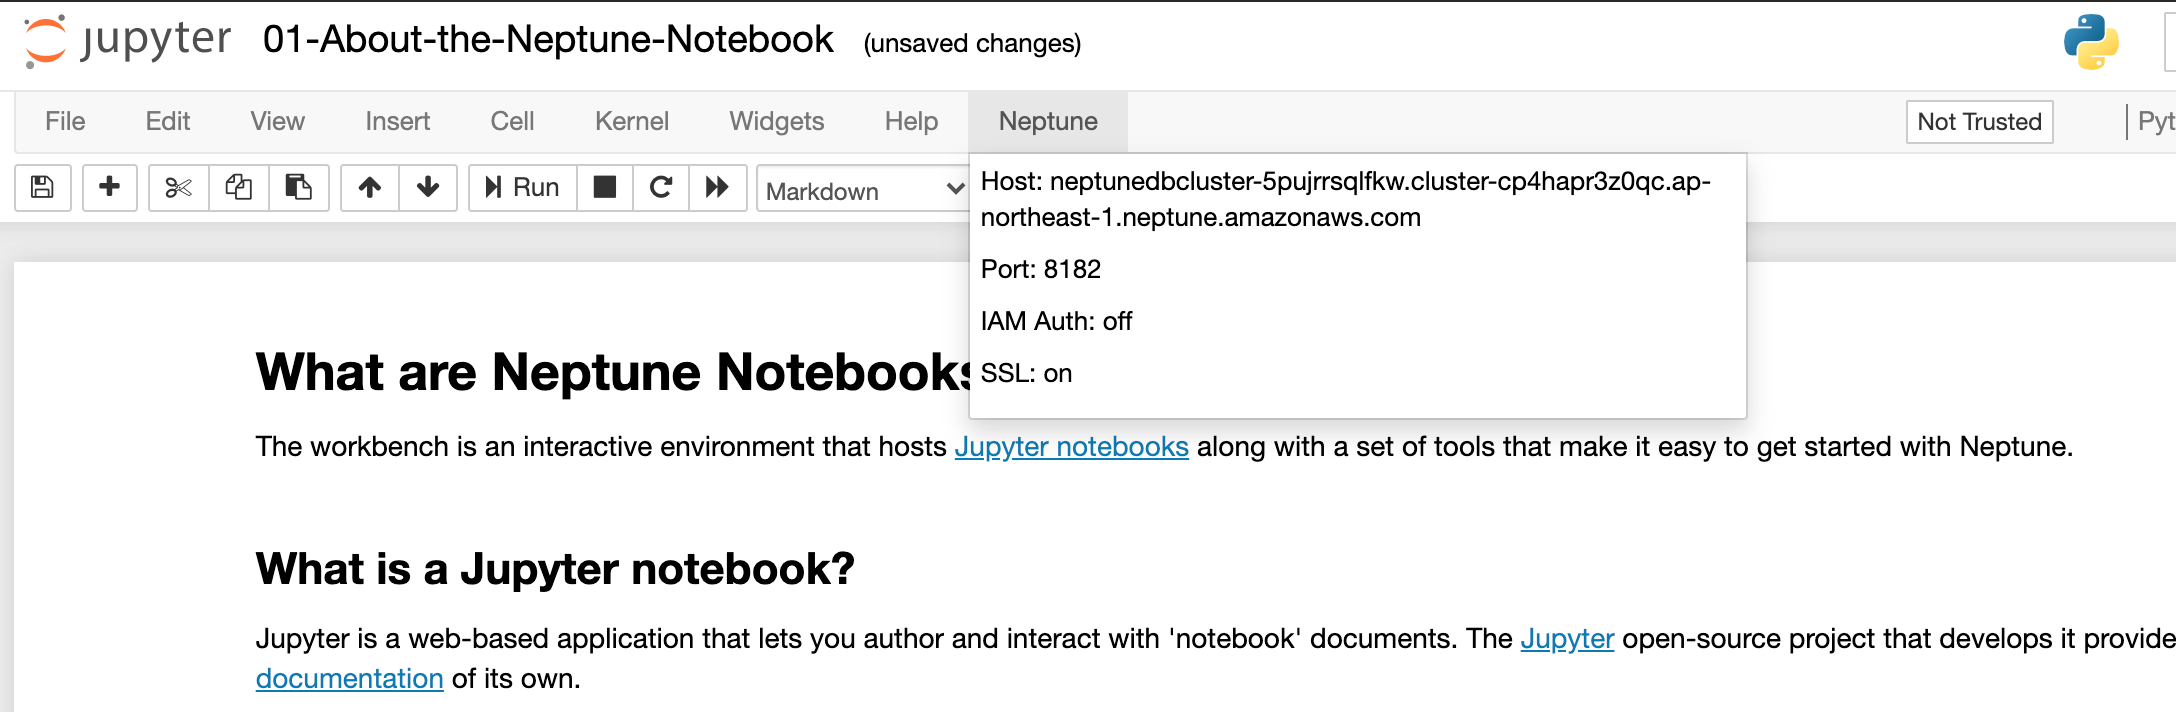The height and width of the screenshot is (712, 2176).
Task: Open the File menu
Action: [65, 121]
